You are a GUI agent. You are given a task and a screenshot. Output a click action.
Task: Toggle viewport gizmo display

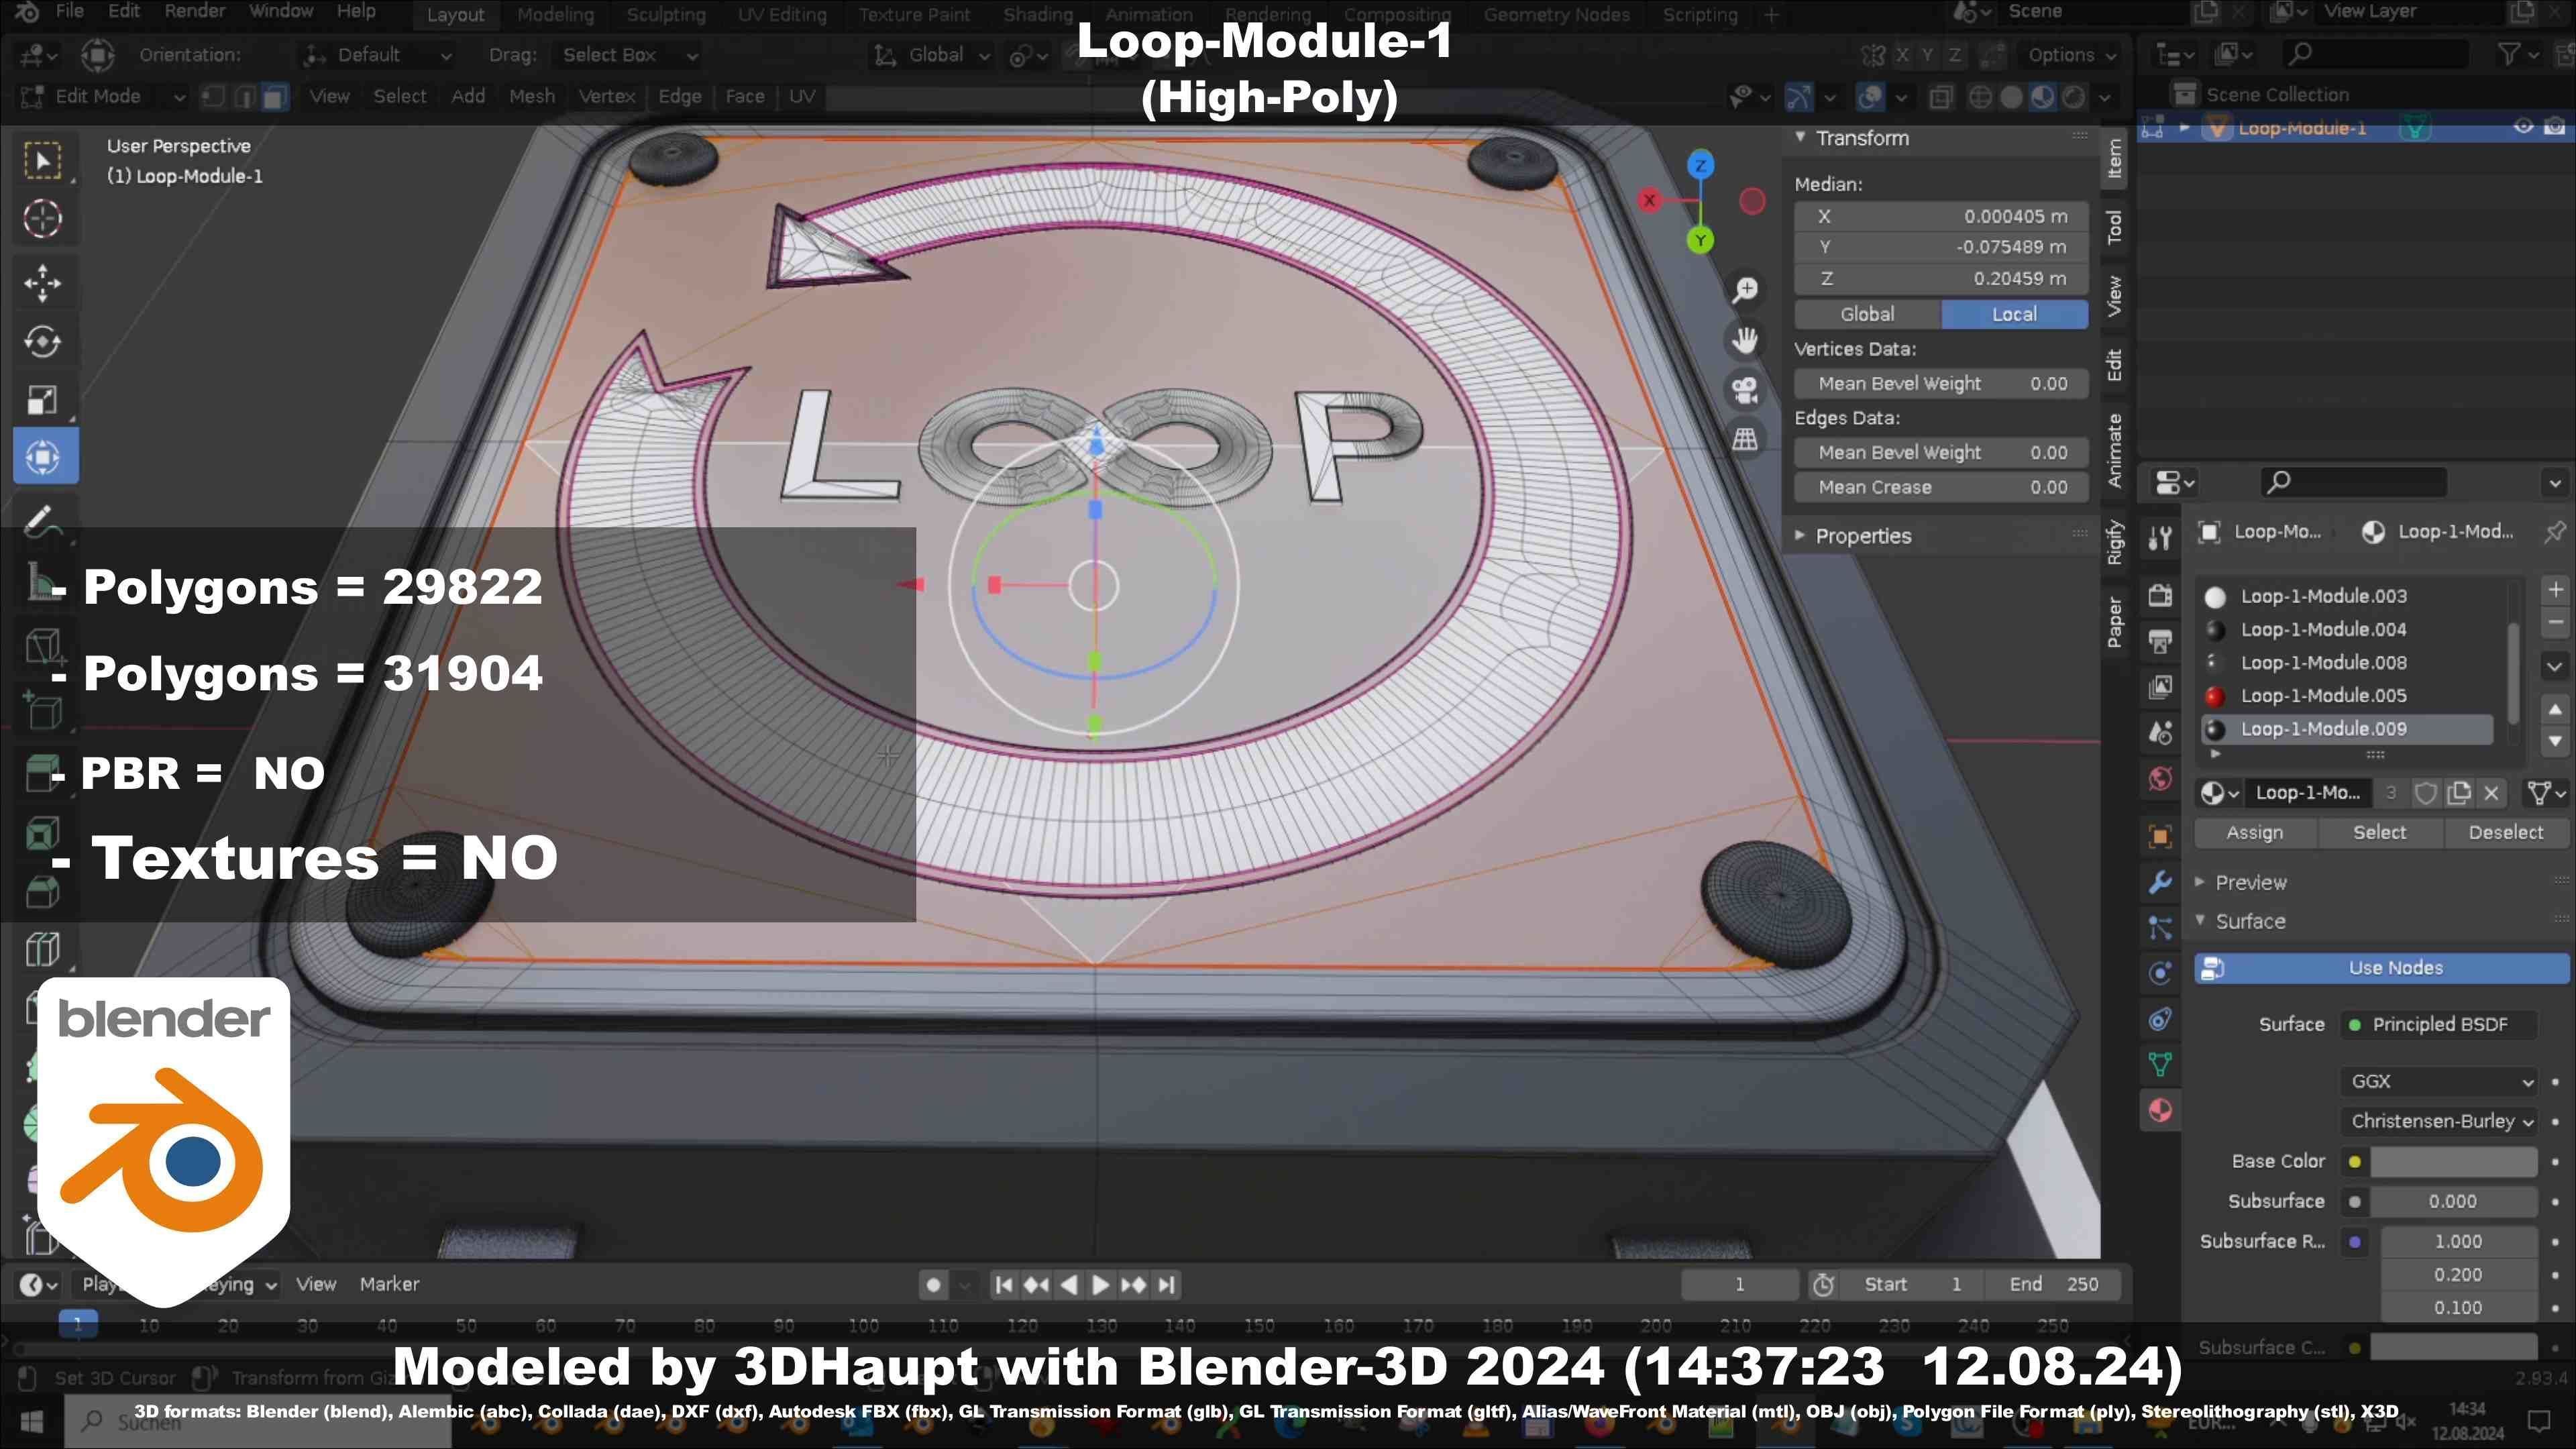click(x=1799, y=97)
